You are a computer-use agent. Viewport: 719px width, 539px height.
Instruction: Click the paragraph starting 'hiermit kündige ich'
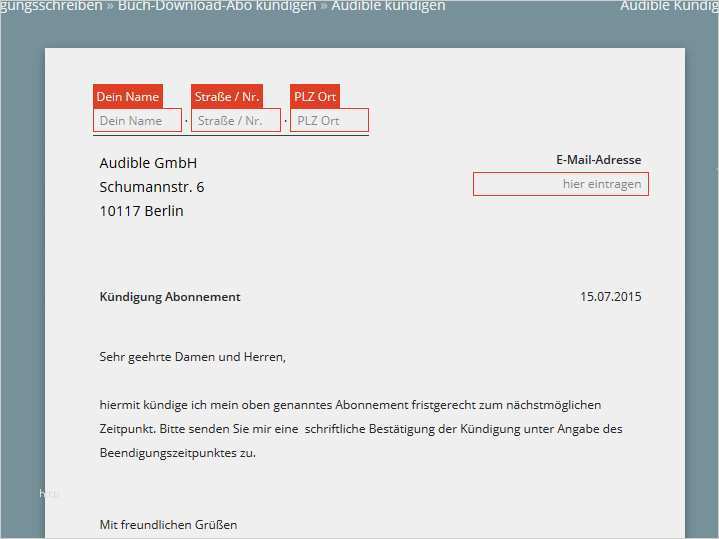click(350, 405)
